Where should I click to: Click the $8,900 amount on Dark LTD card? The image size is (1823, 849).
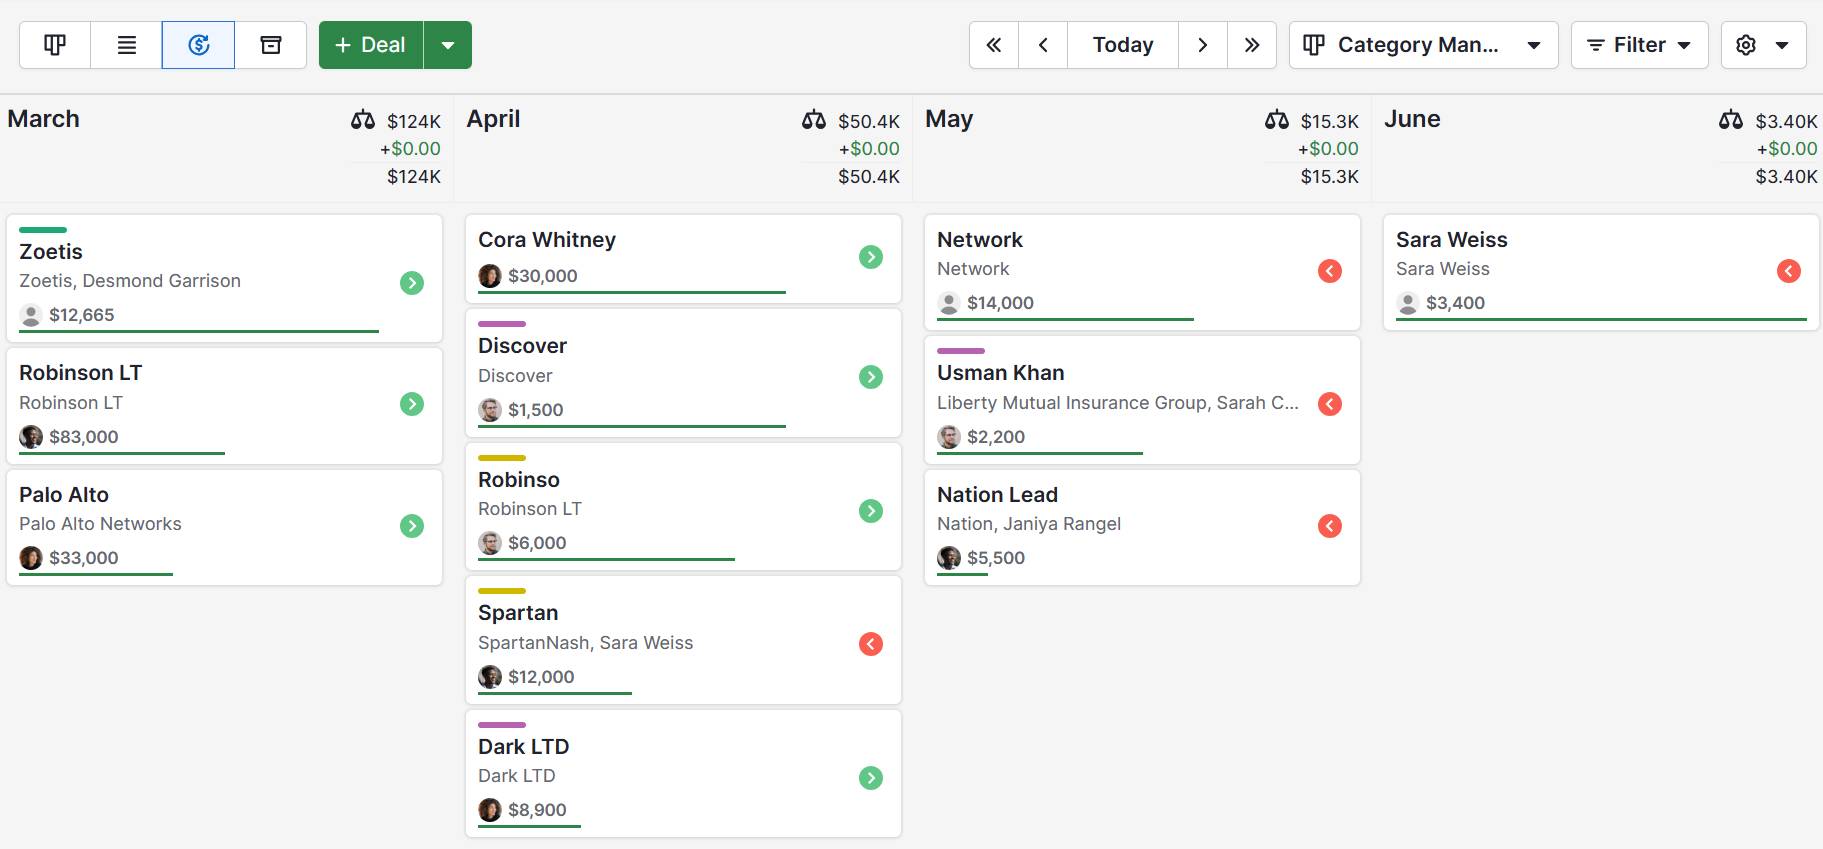pyautogui.click(x=537, y=810)
